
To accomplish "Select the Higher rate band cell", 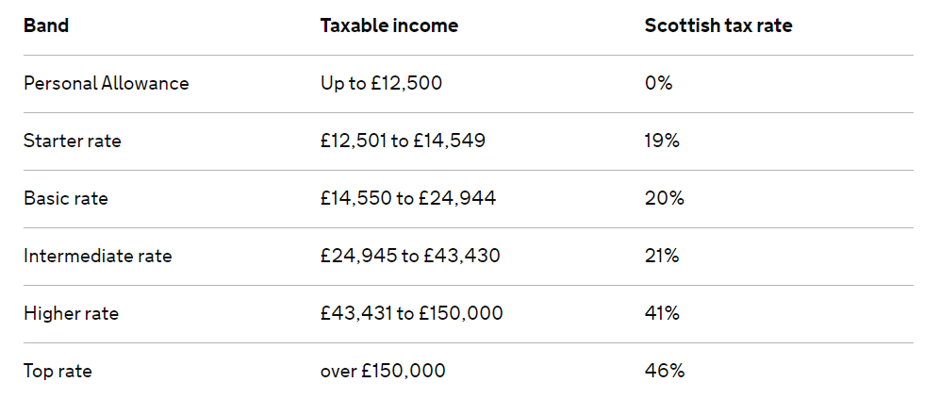I will (x=71, y=313).
